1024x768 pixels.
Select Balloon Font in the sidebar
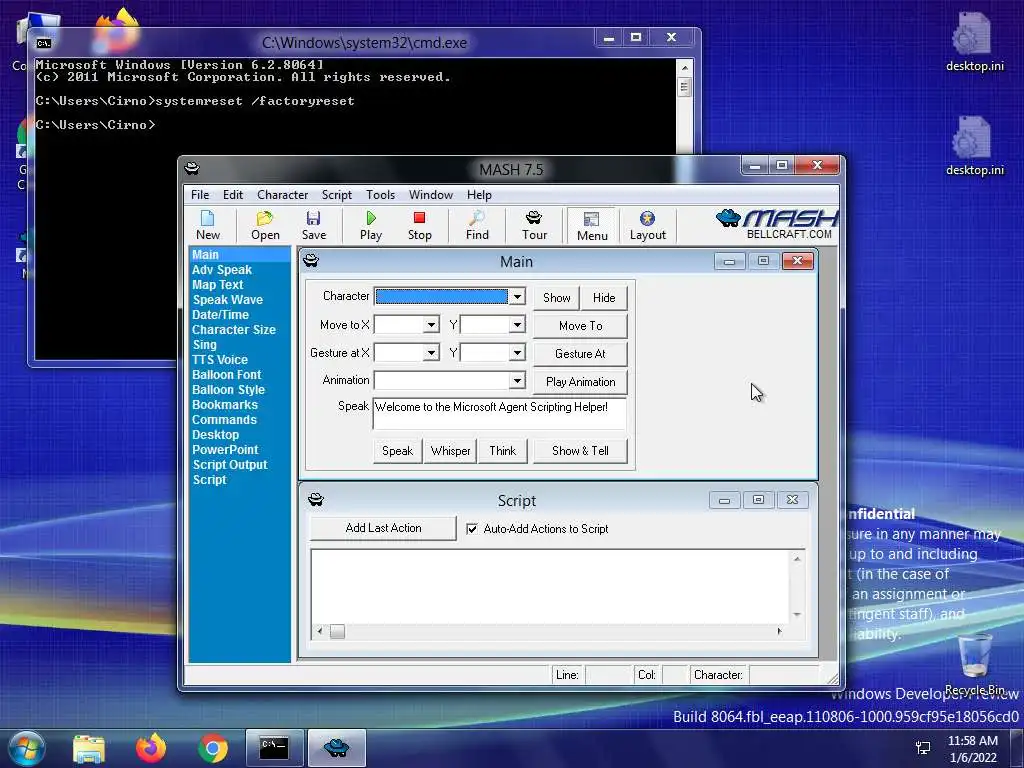(226, 375)
